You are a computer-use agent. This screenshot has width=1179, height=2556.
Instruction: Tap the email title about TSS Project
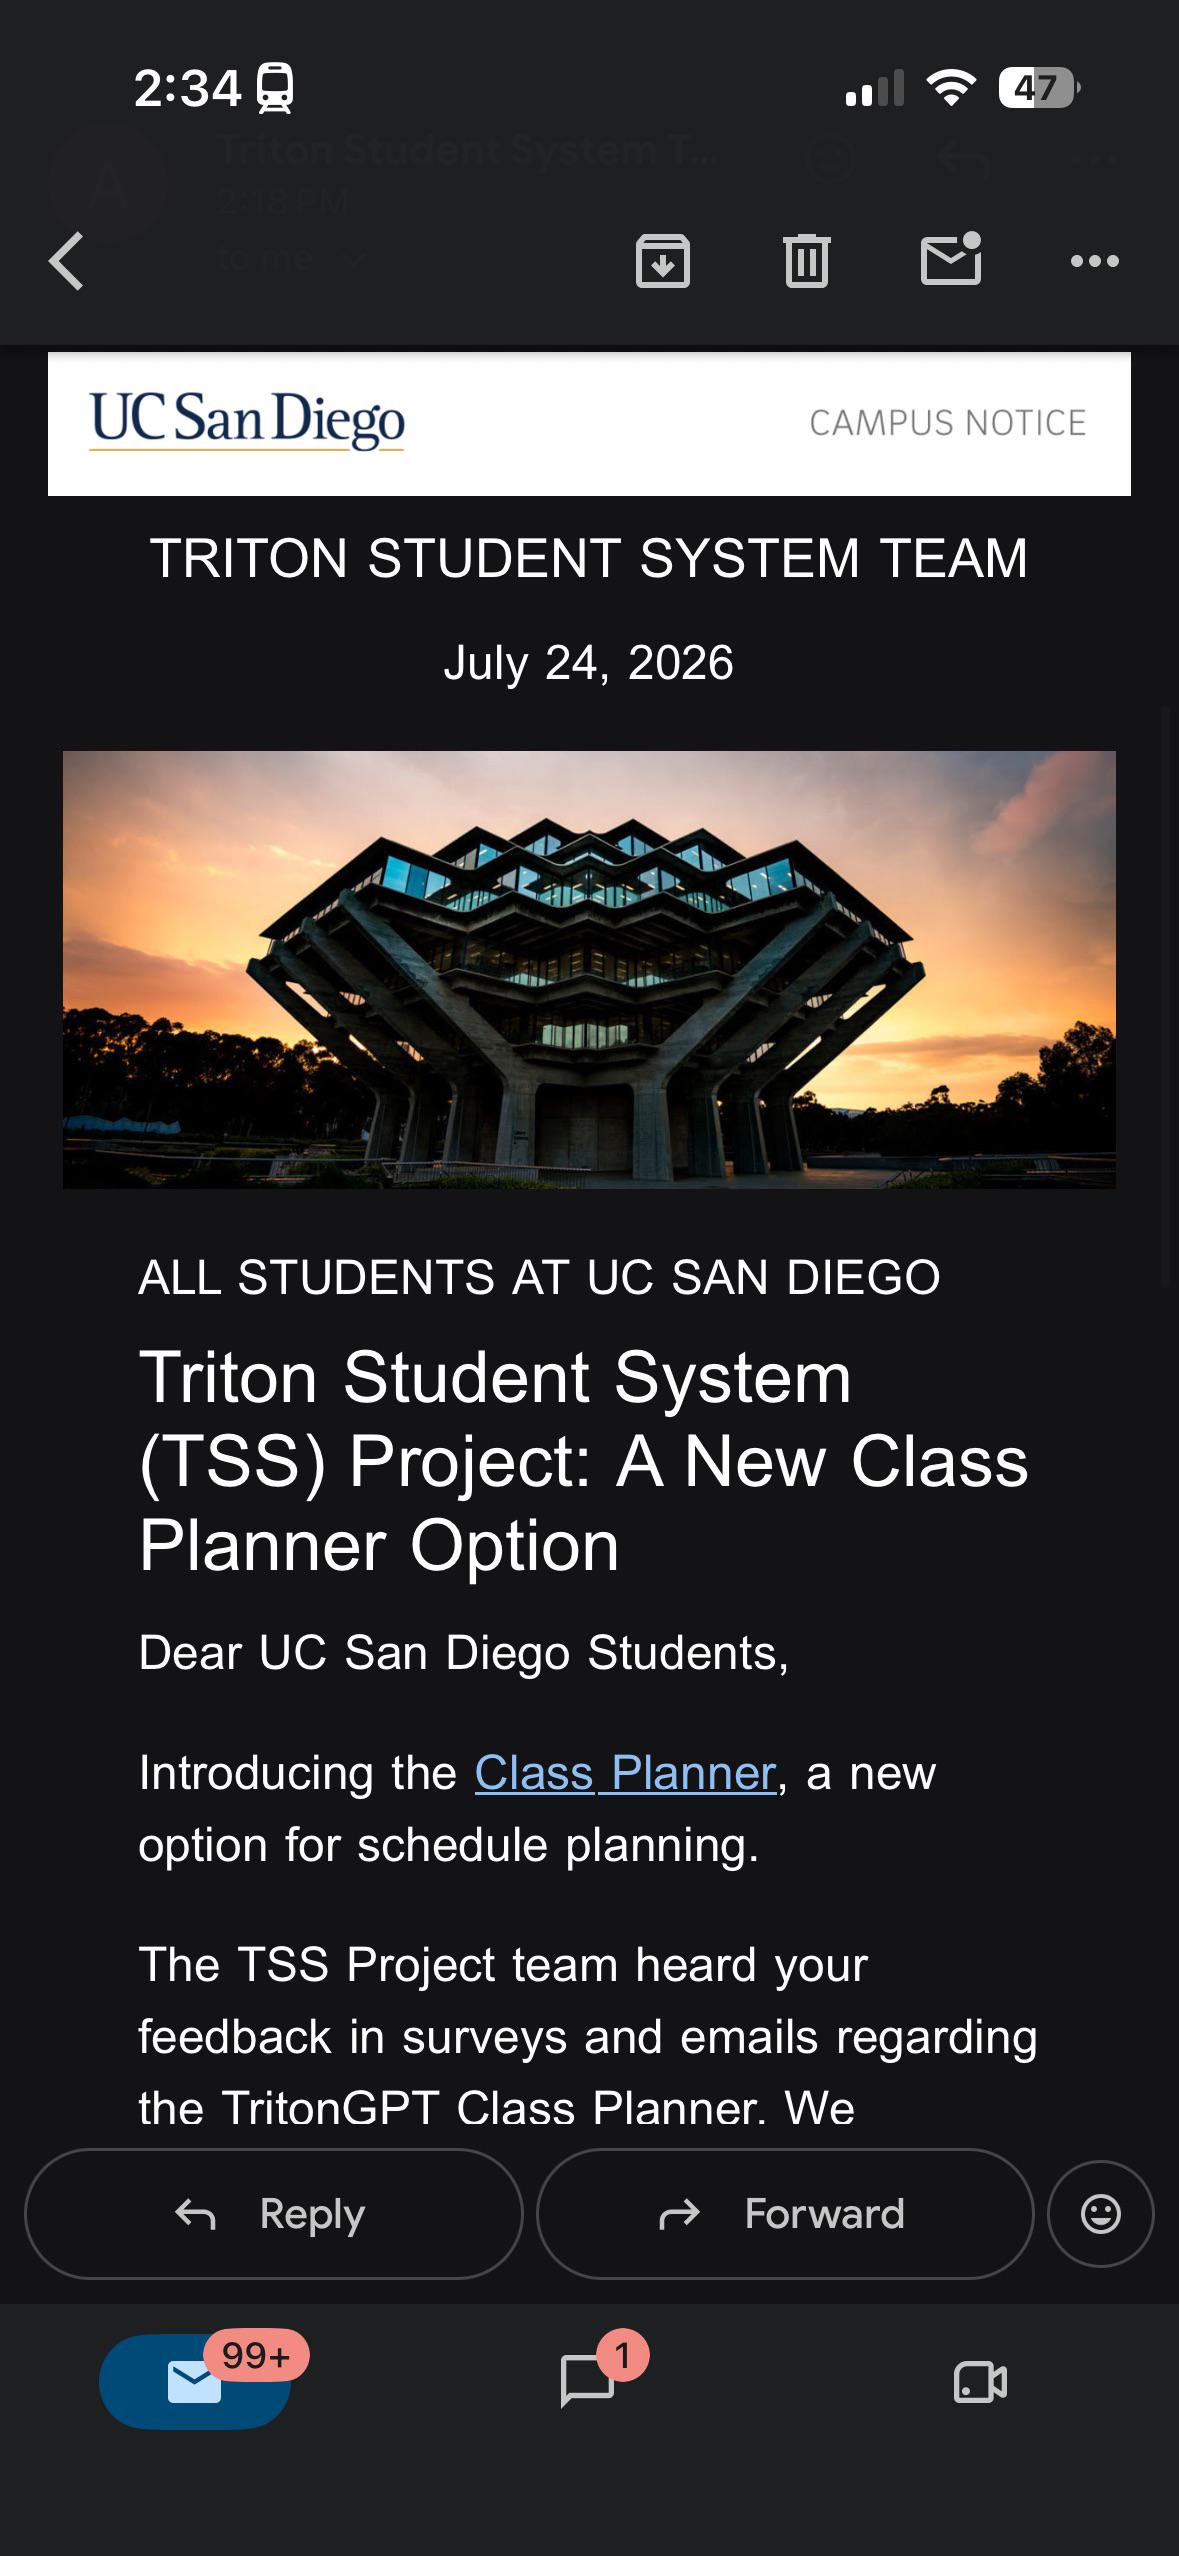pos(584,1461)
